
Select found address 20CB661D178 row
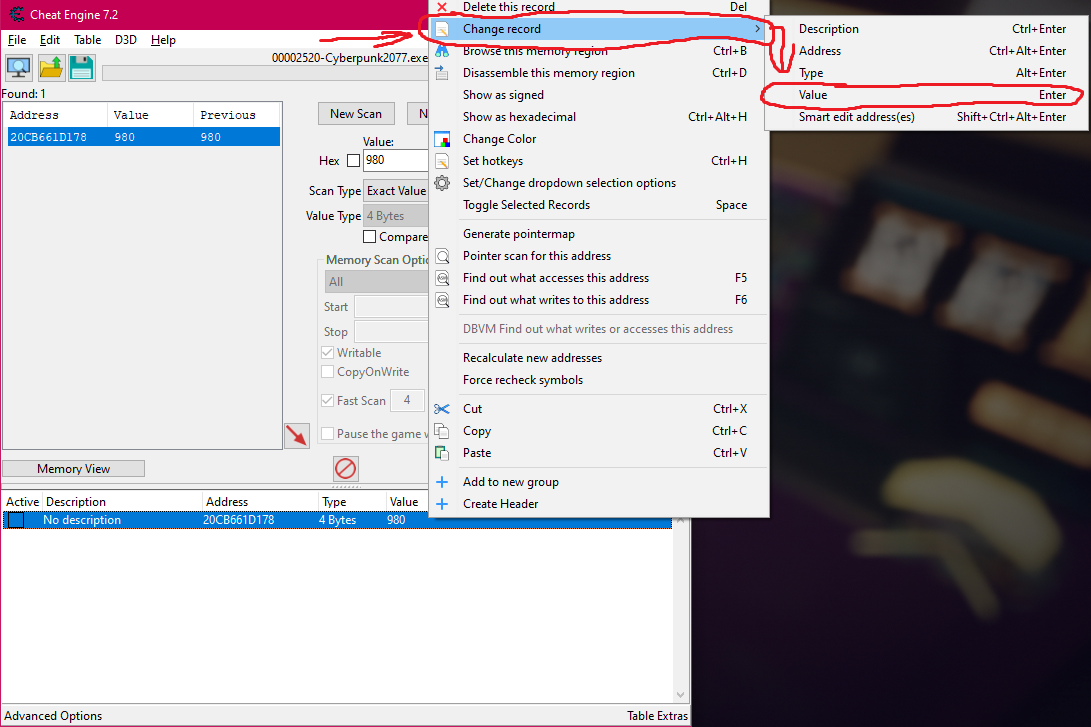[x=144, y=137]
